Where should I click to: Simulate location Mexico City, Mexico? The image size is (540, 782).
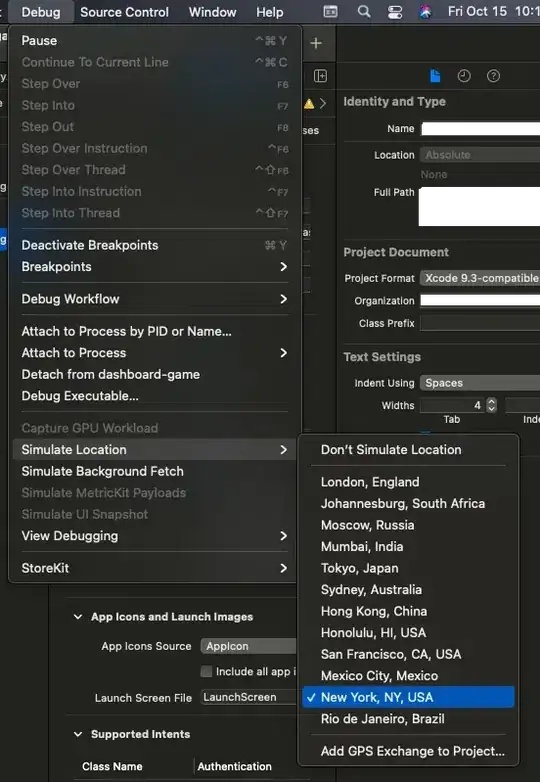coord(408,675)
